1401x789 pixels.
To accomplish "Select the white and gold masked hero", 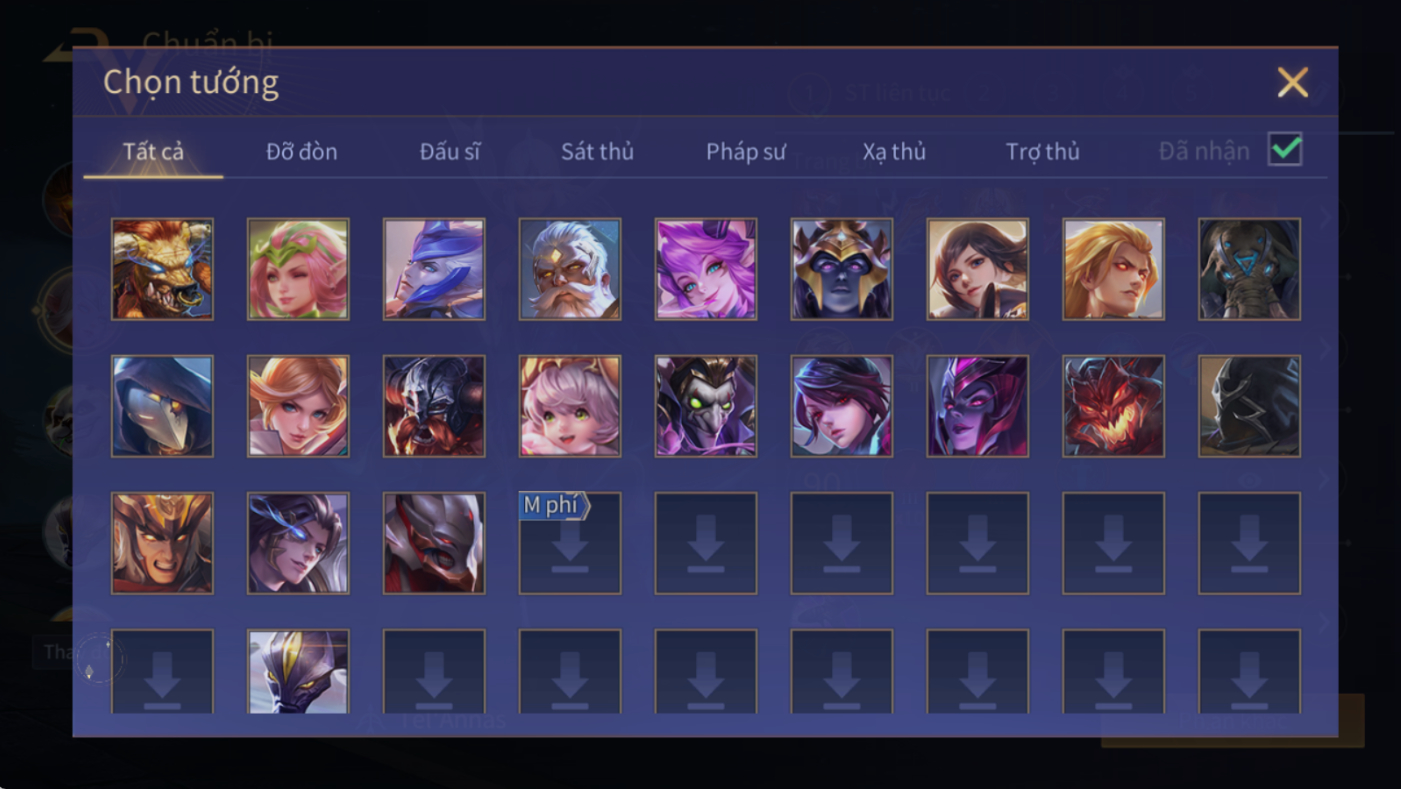I will [298, 671].
